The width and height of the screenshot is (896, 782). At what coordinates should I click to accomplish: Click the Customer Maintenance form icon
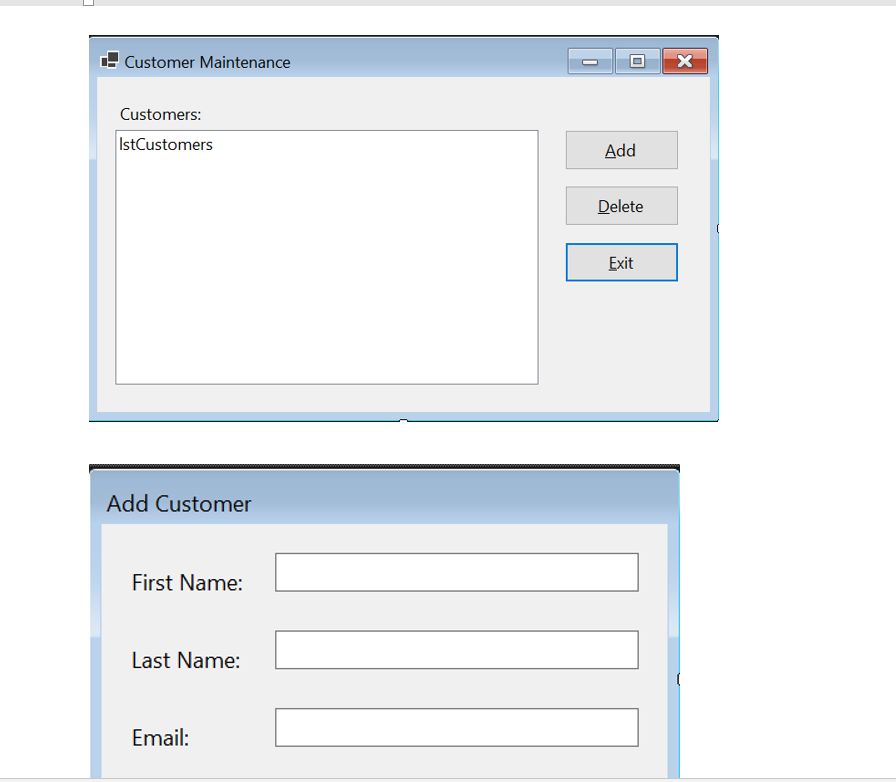pyautogui.click(x=110, y=60)
